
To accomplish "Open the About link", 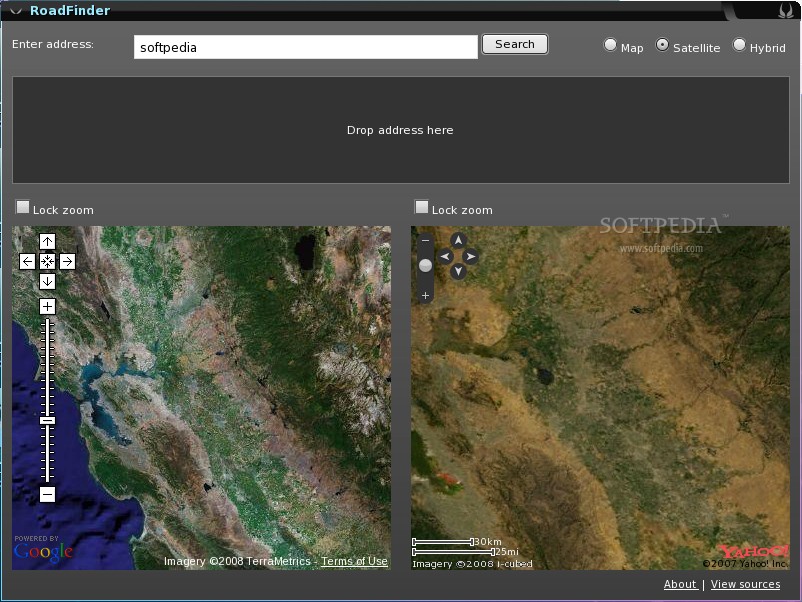I will point(680,584).
